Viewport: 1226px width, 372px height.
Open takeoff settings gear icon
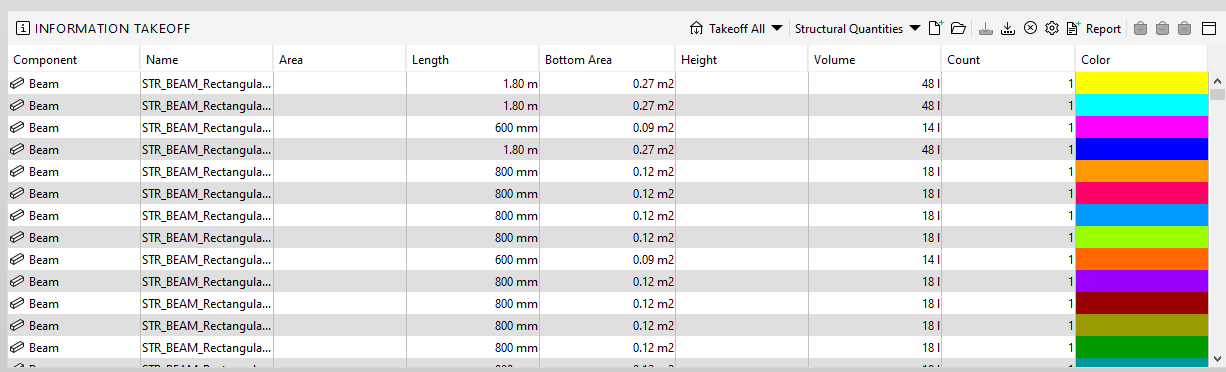[x=1052, y=28]
